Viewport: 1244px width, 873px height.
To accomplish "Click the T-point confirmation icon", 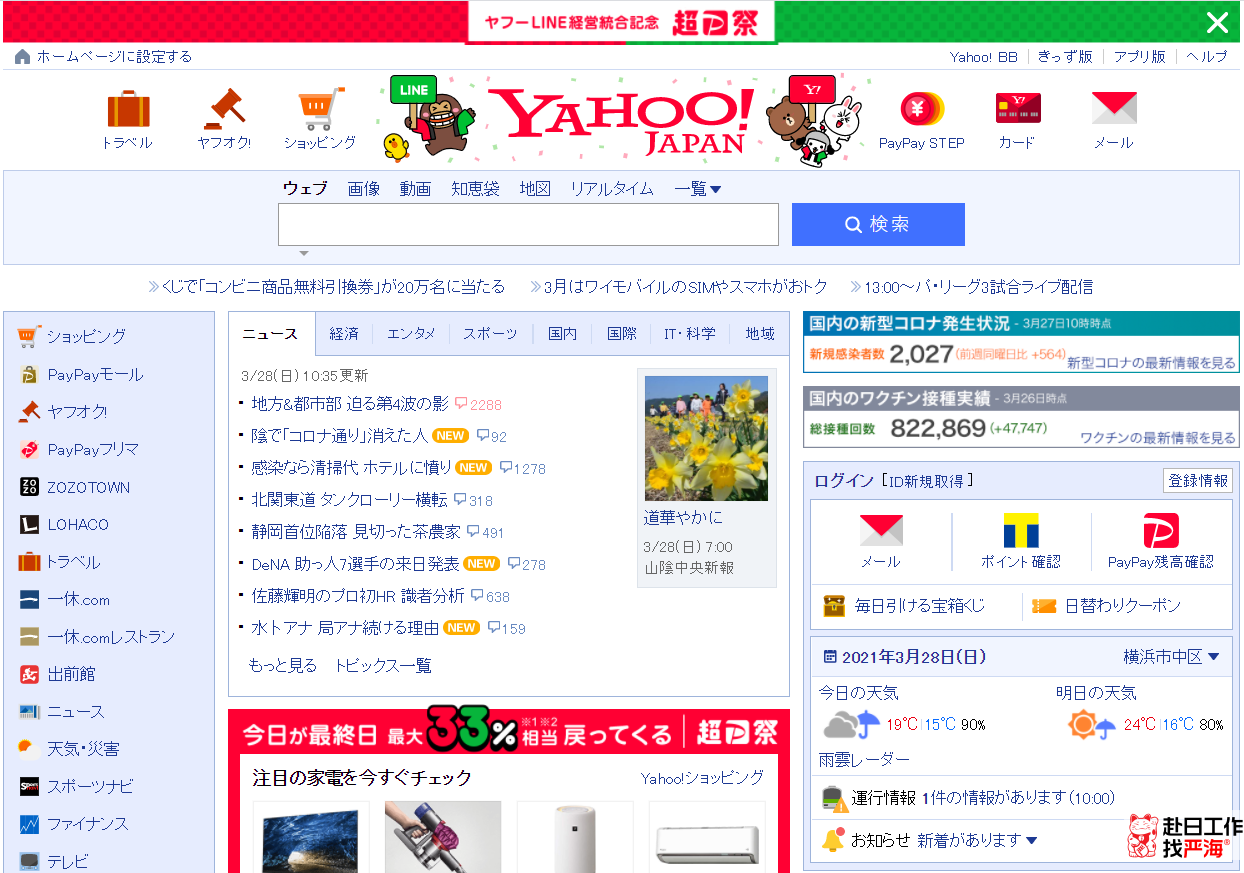I will [x=1020, y=531].
